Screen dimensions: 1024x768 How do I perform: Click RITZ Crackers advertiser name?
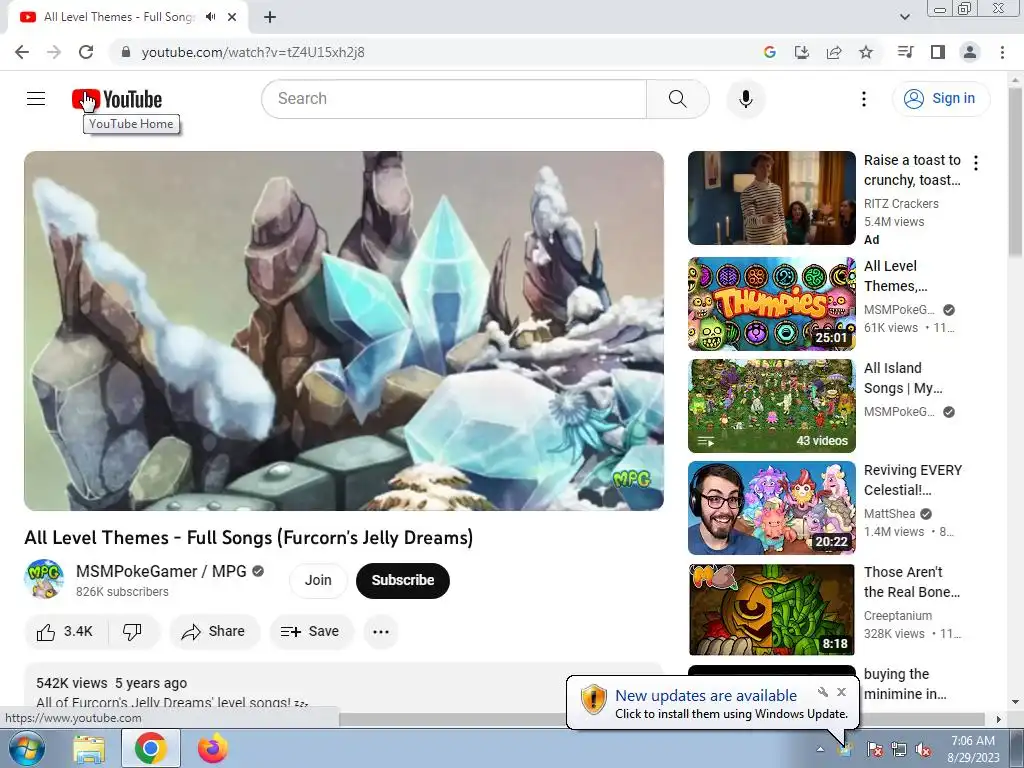tap(901, 204)
